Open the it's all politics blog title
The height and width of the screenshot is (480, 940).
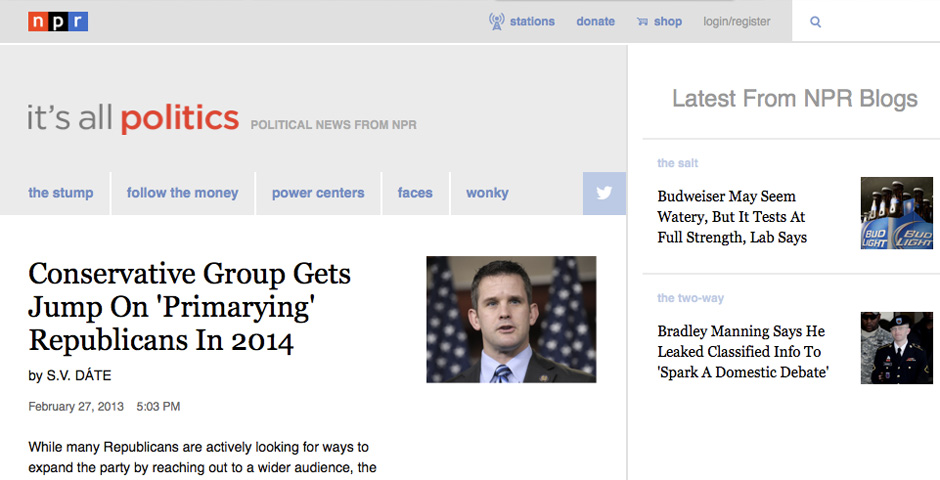click(x=133, y=117)
